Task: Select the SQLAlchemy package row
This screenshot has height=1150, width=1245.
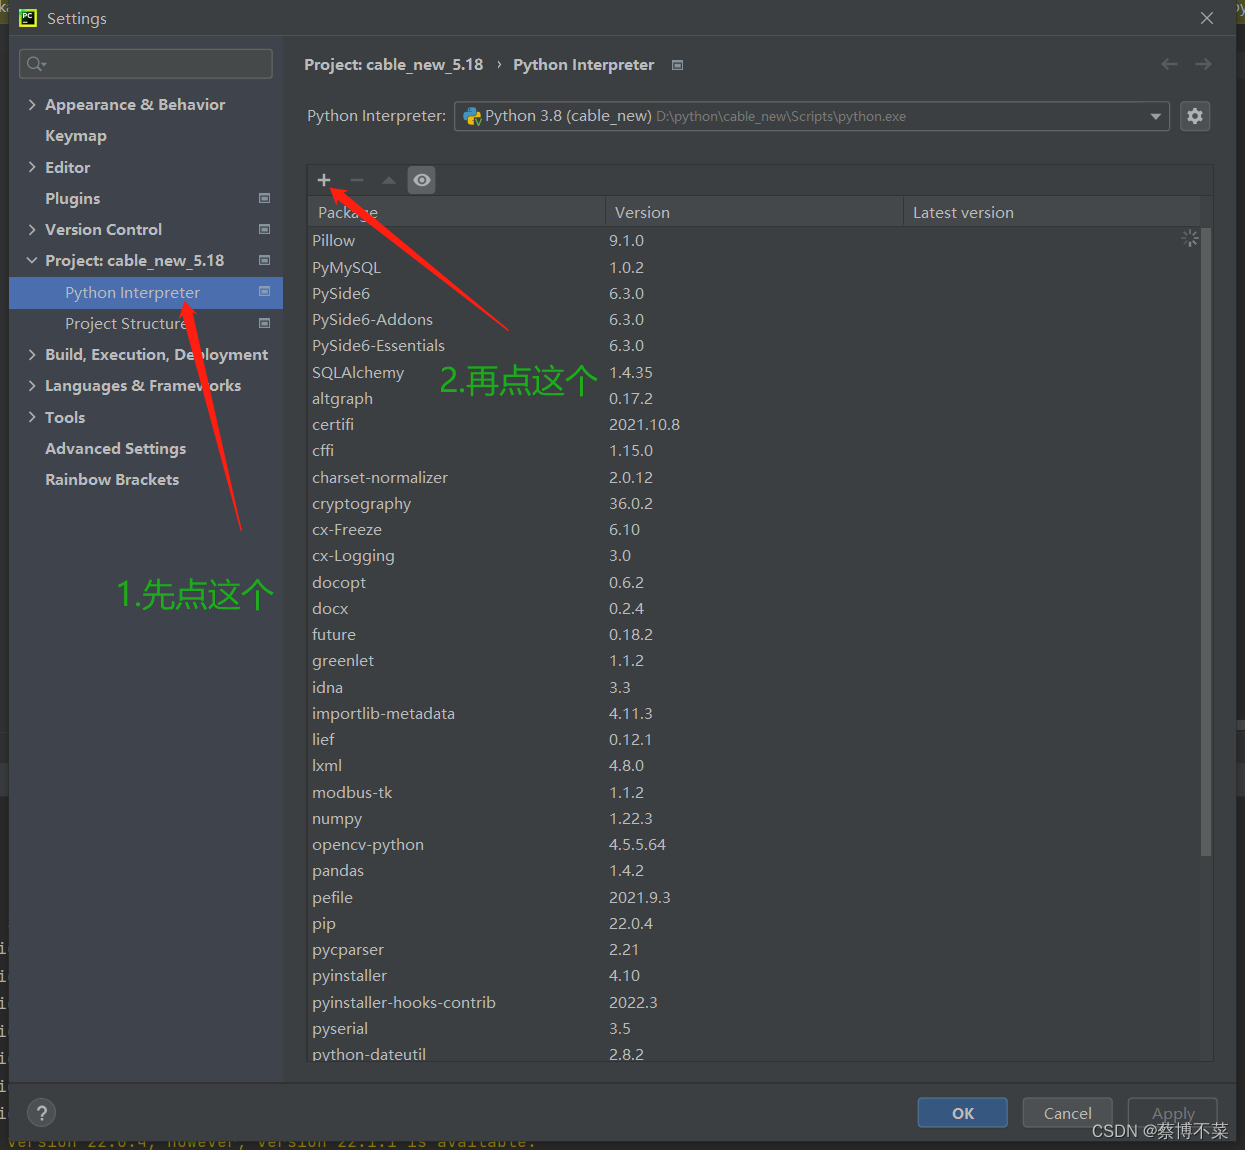Action: click(x=754, y=372)
